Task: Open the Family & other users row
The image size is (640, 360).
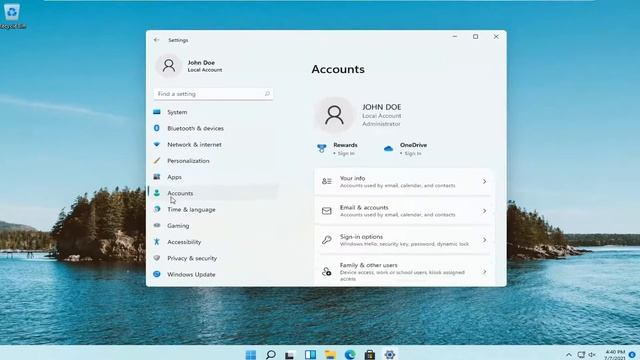Action: [x=403, y=271]
